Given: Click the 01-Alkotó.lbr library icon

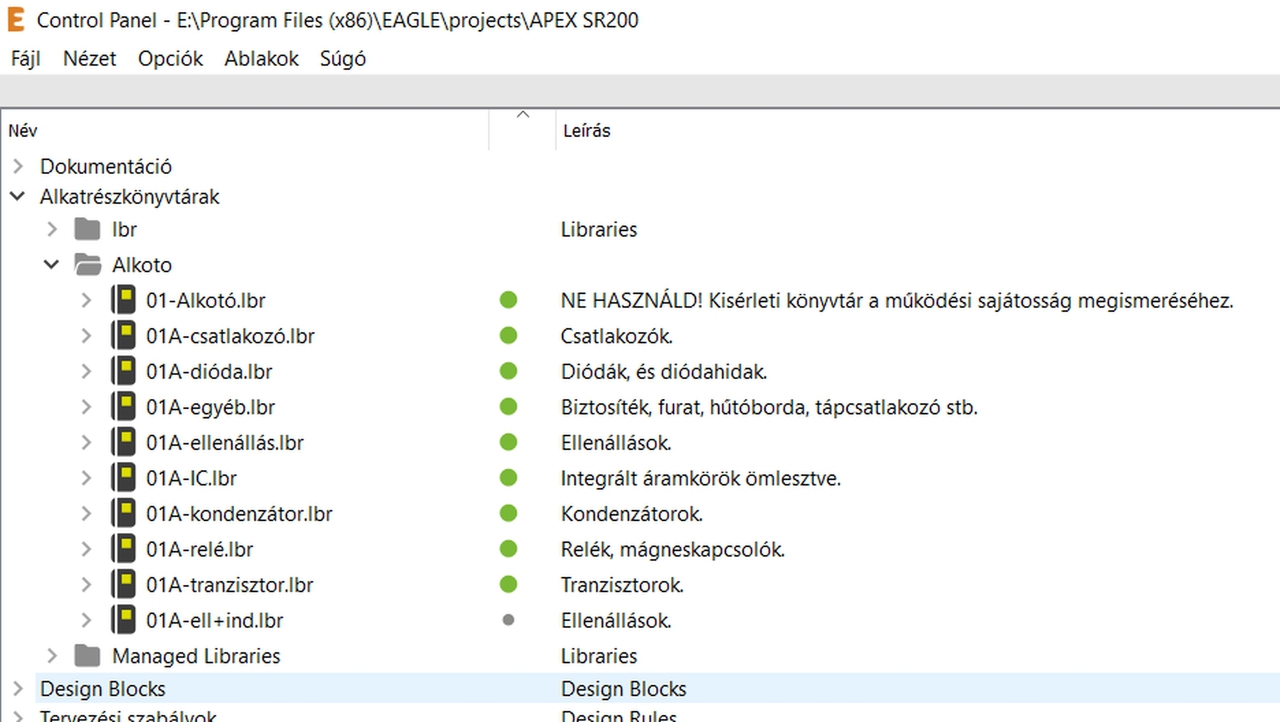Looking at the screenshot, I should pos(123,300).
